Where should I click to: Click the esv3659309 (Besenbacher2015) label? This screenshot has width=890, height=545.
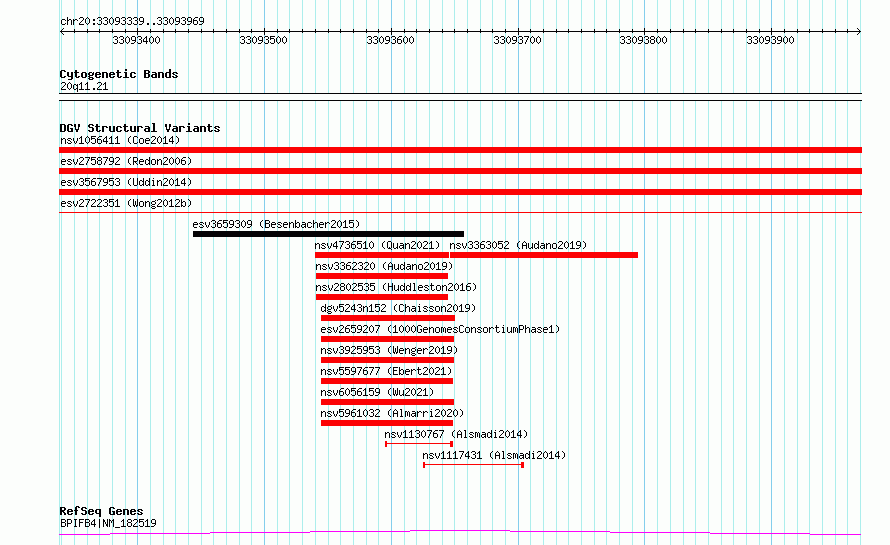click(276, 224)
